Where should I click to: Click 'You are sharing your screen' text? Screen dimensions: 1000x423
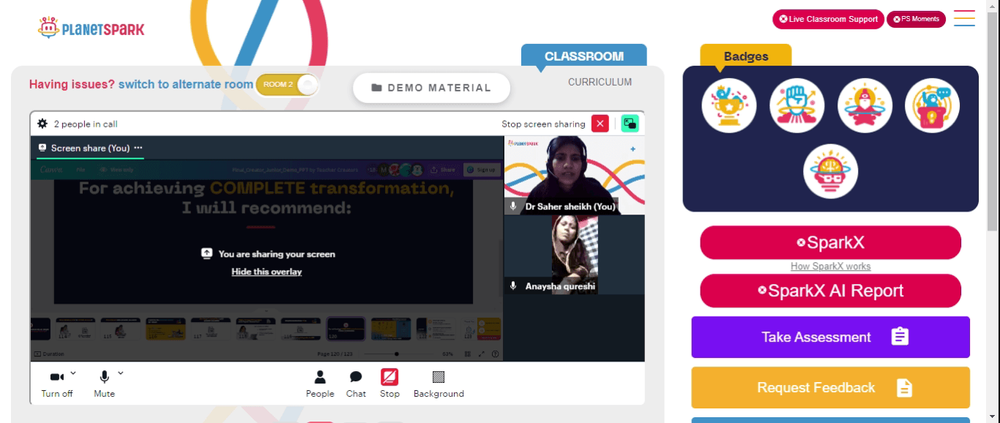pyautogui.click(x=277, y=254)
